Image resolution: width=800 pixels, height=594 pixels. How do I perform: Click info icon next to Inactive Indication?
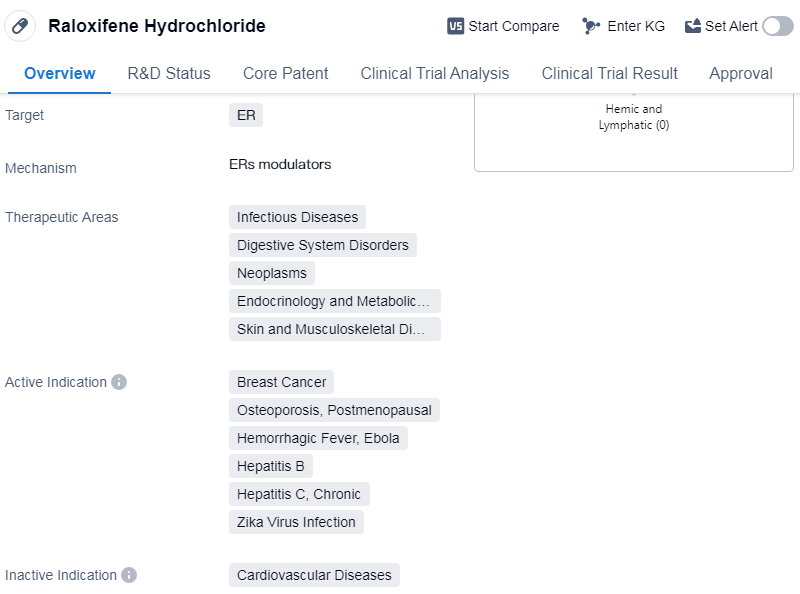[129, 575]
